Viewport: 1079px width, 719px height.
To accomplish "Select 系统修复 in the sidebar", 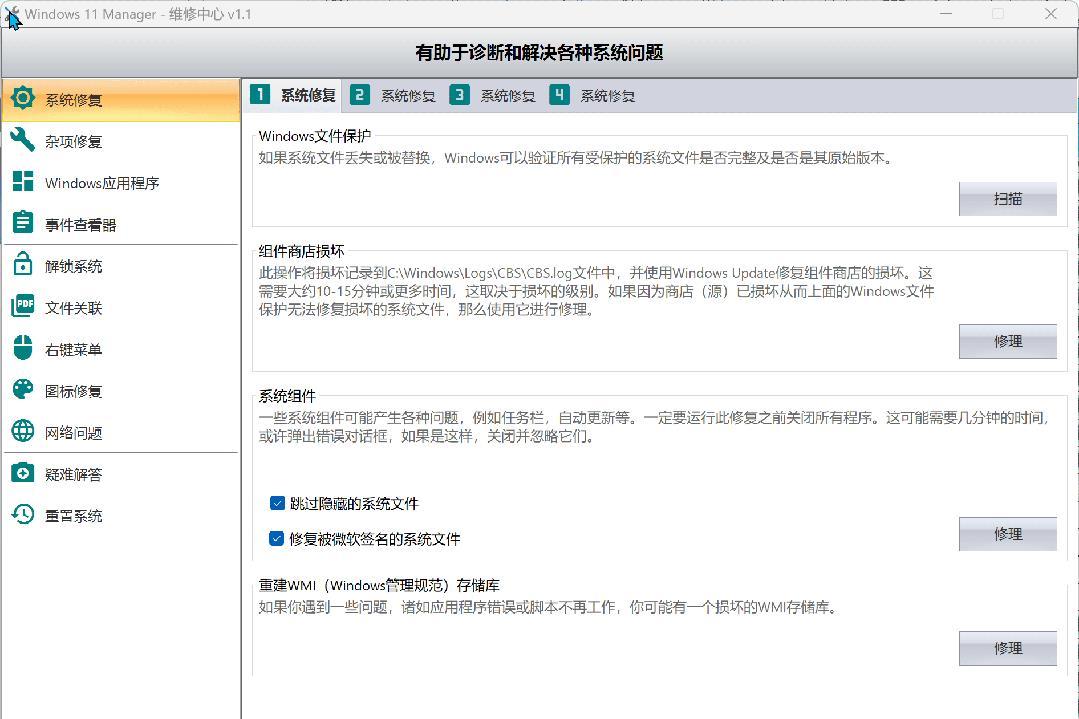I will click(x=121, y=100).
